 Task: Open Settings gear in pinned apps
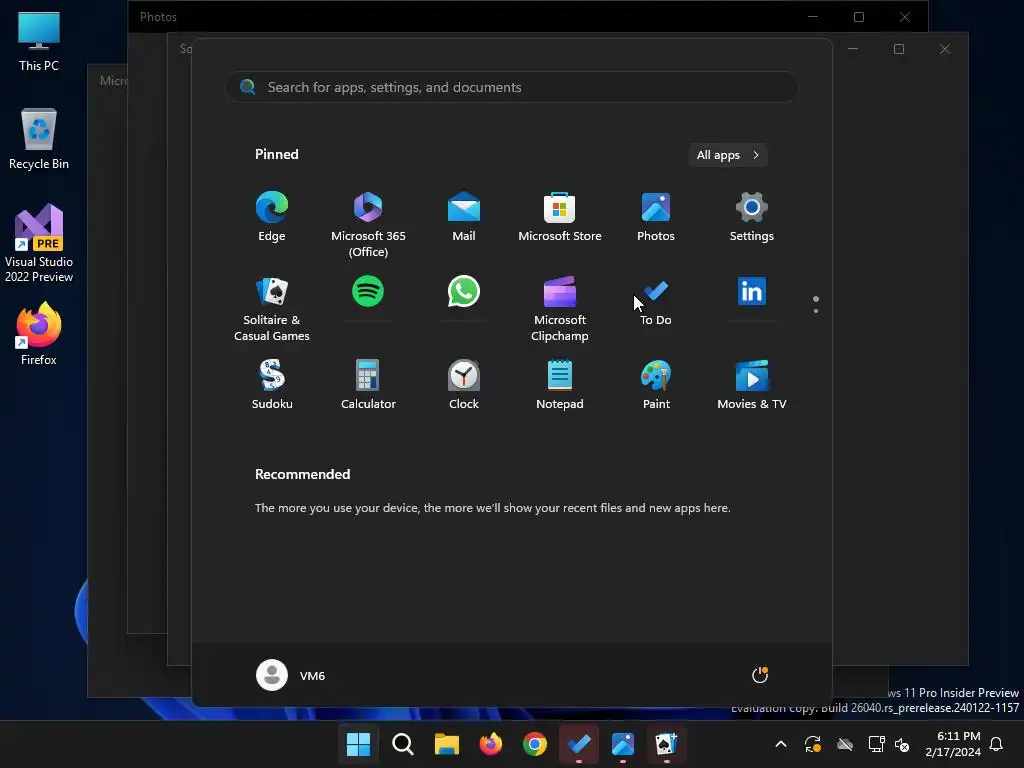pyautogui.click(x=752, y=217)
